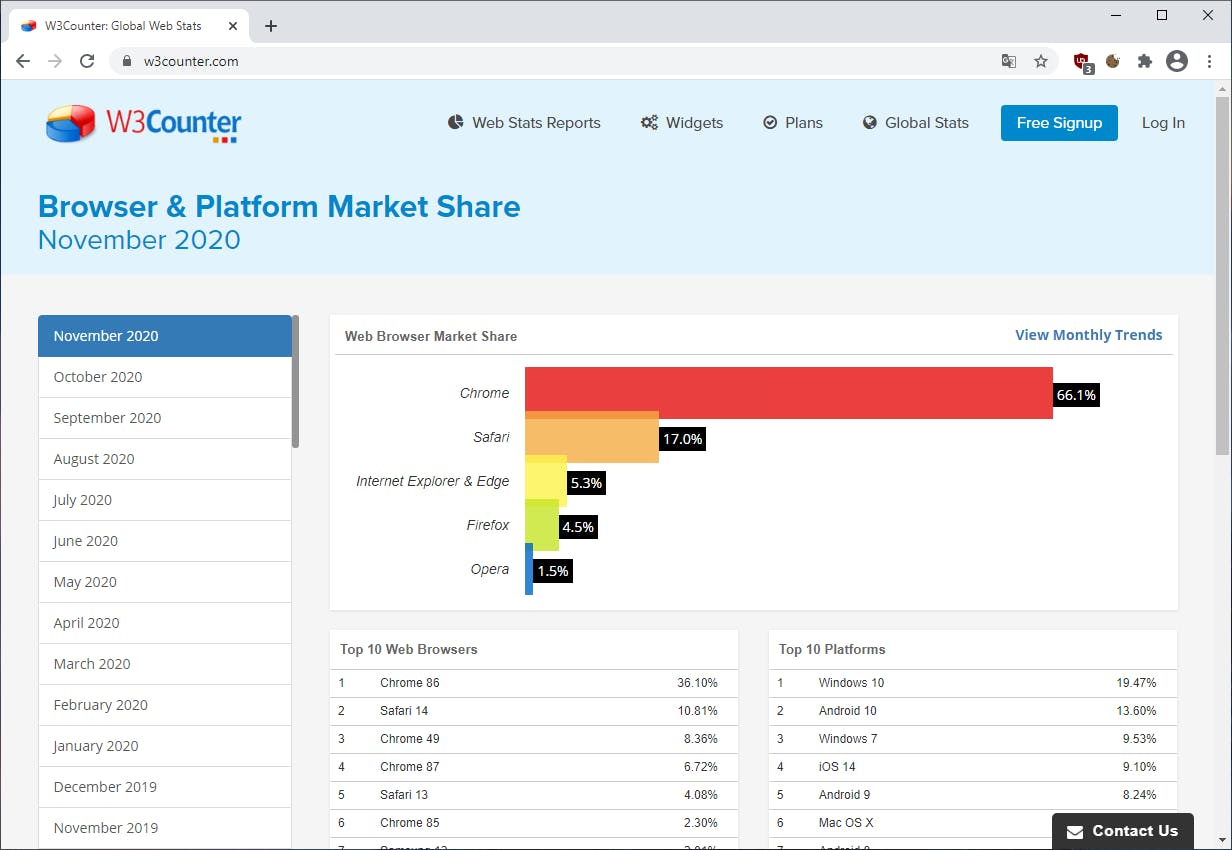
Task: Click the Safari 13 table row
Action: (534, 795)
